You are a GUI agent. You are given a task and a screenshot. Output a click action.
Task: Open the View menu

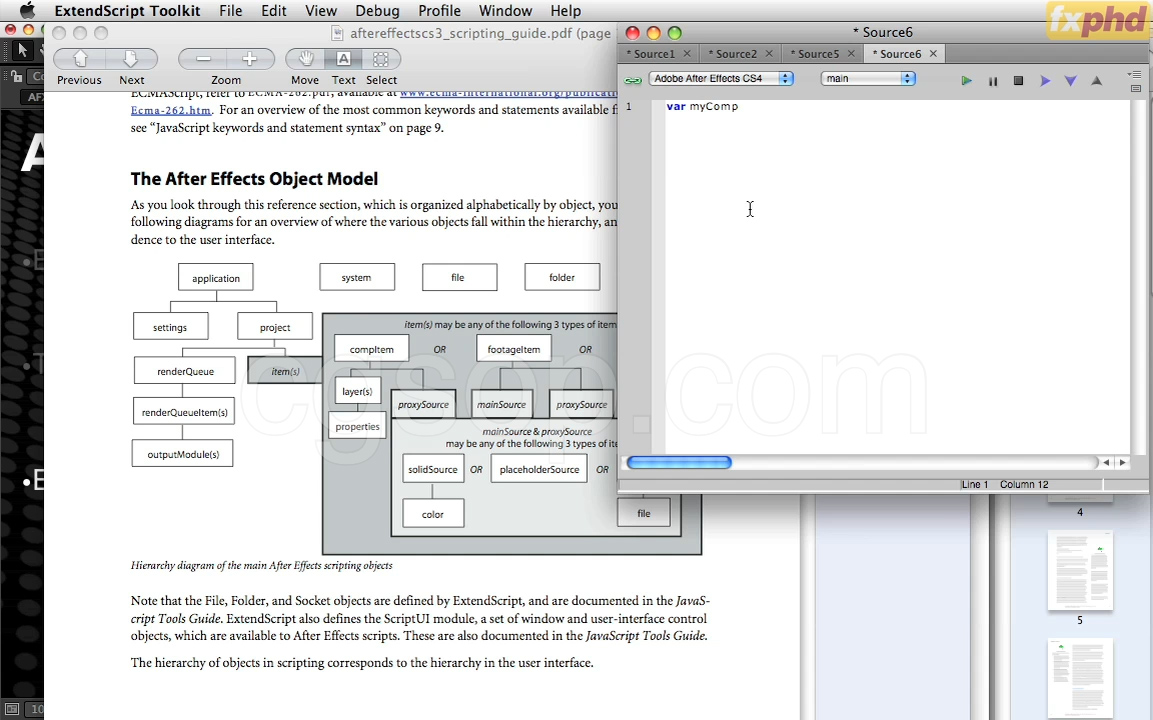(321, 10)
